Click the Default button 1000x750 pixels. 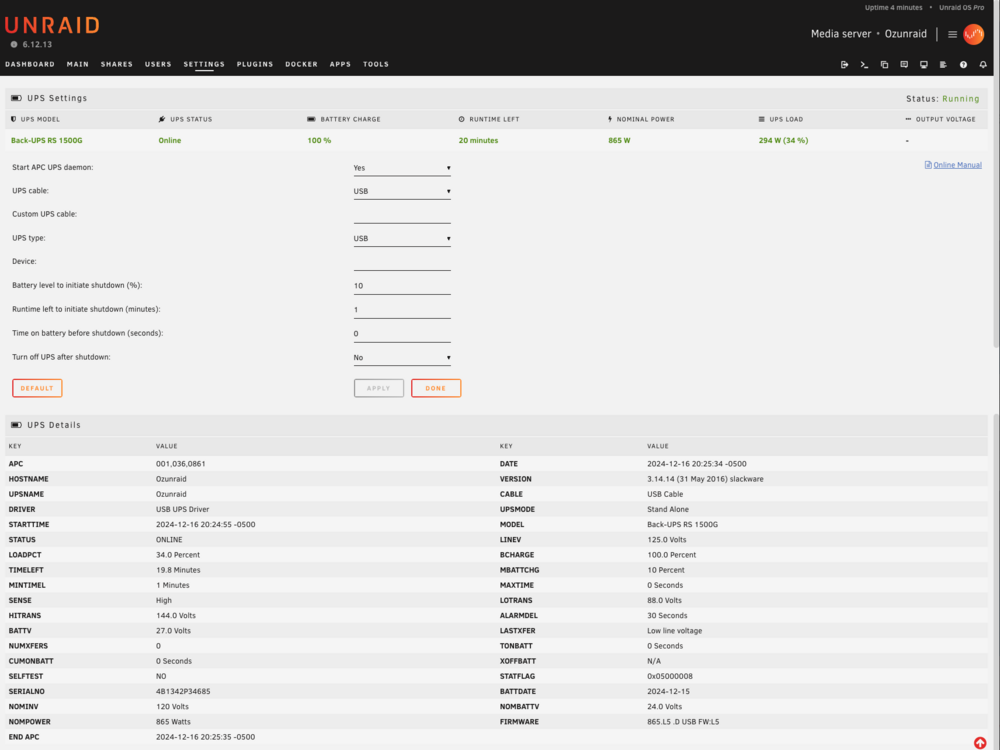37,388
